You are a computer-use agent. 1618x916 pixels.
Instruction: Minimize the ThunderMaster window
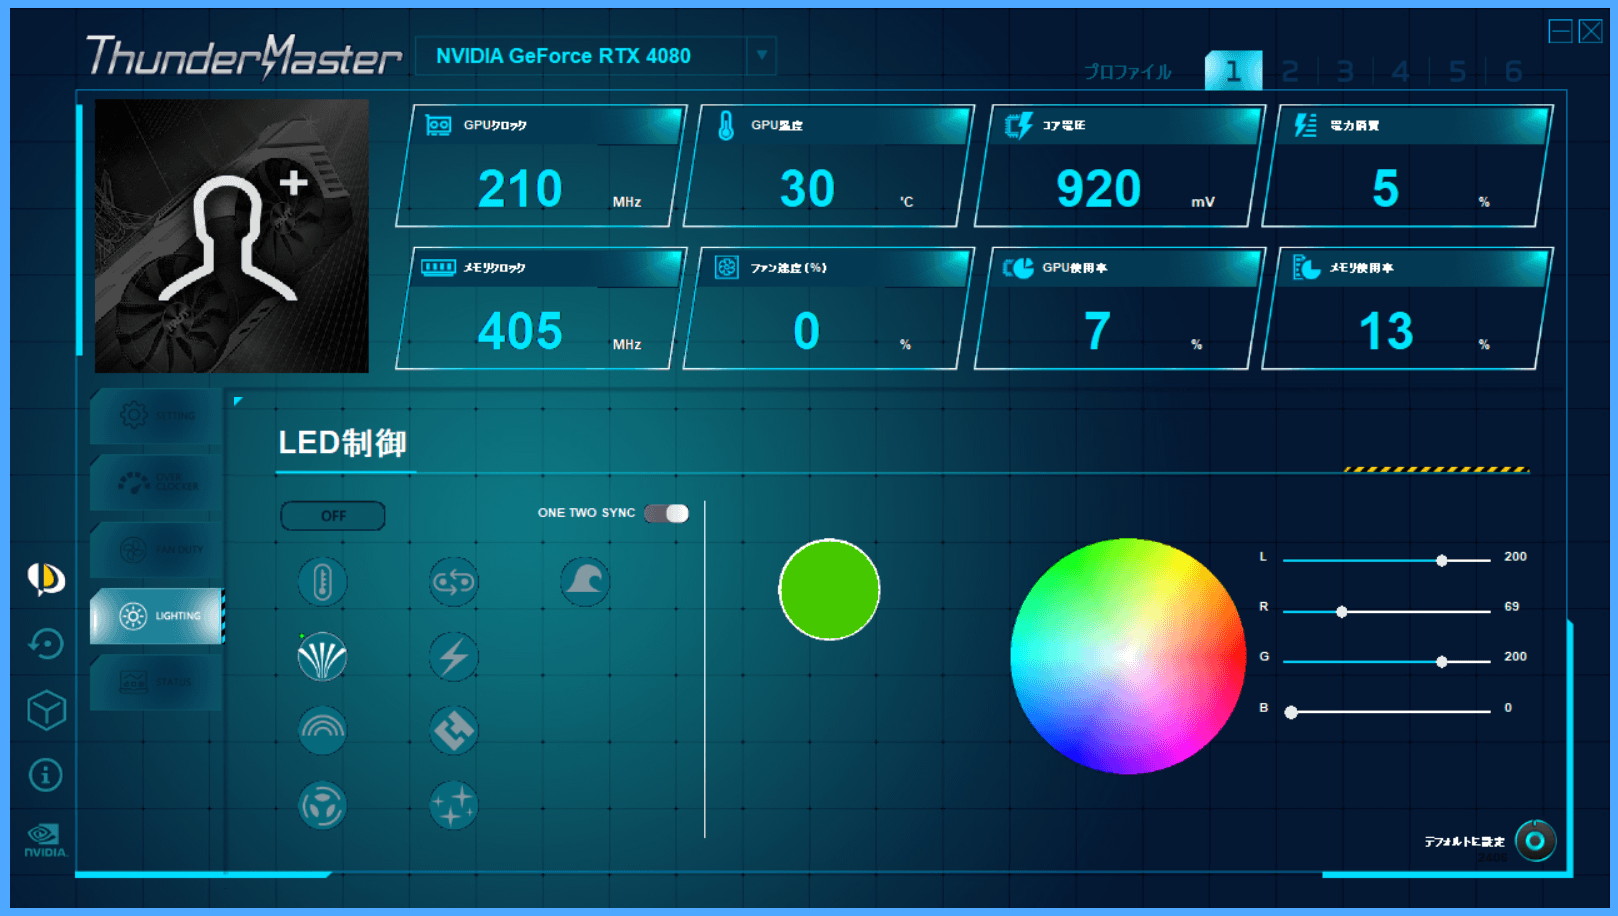click(1560, 31)
